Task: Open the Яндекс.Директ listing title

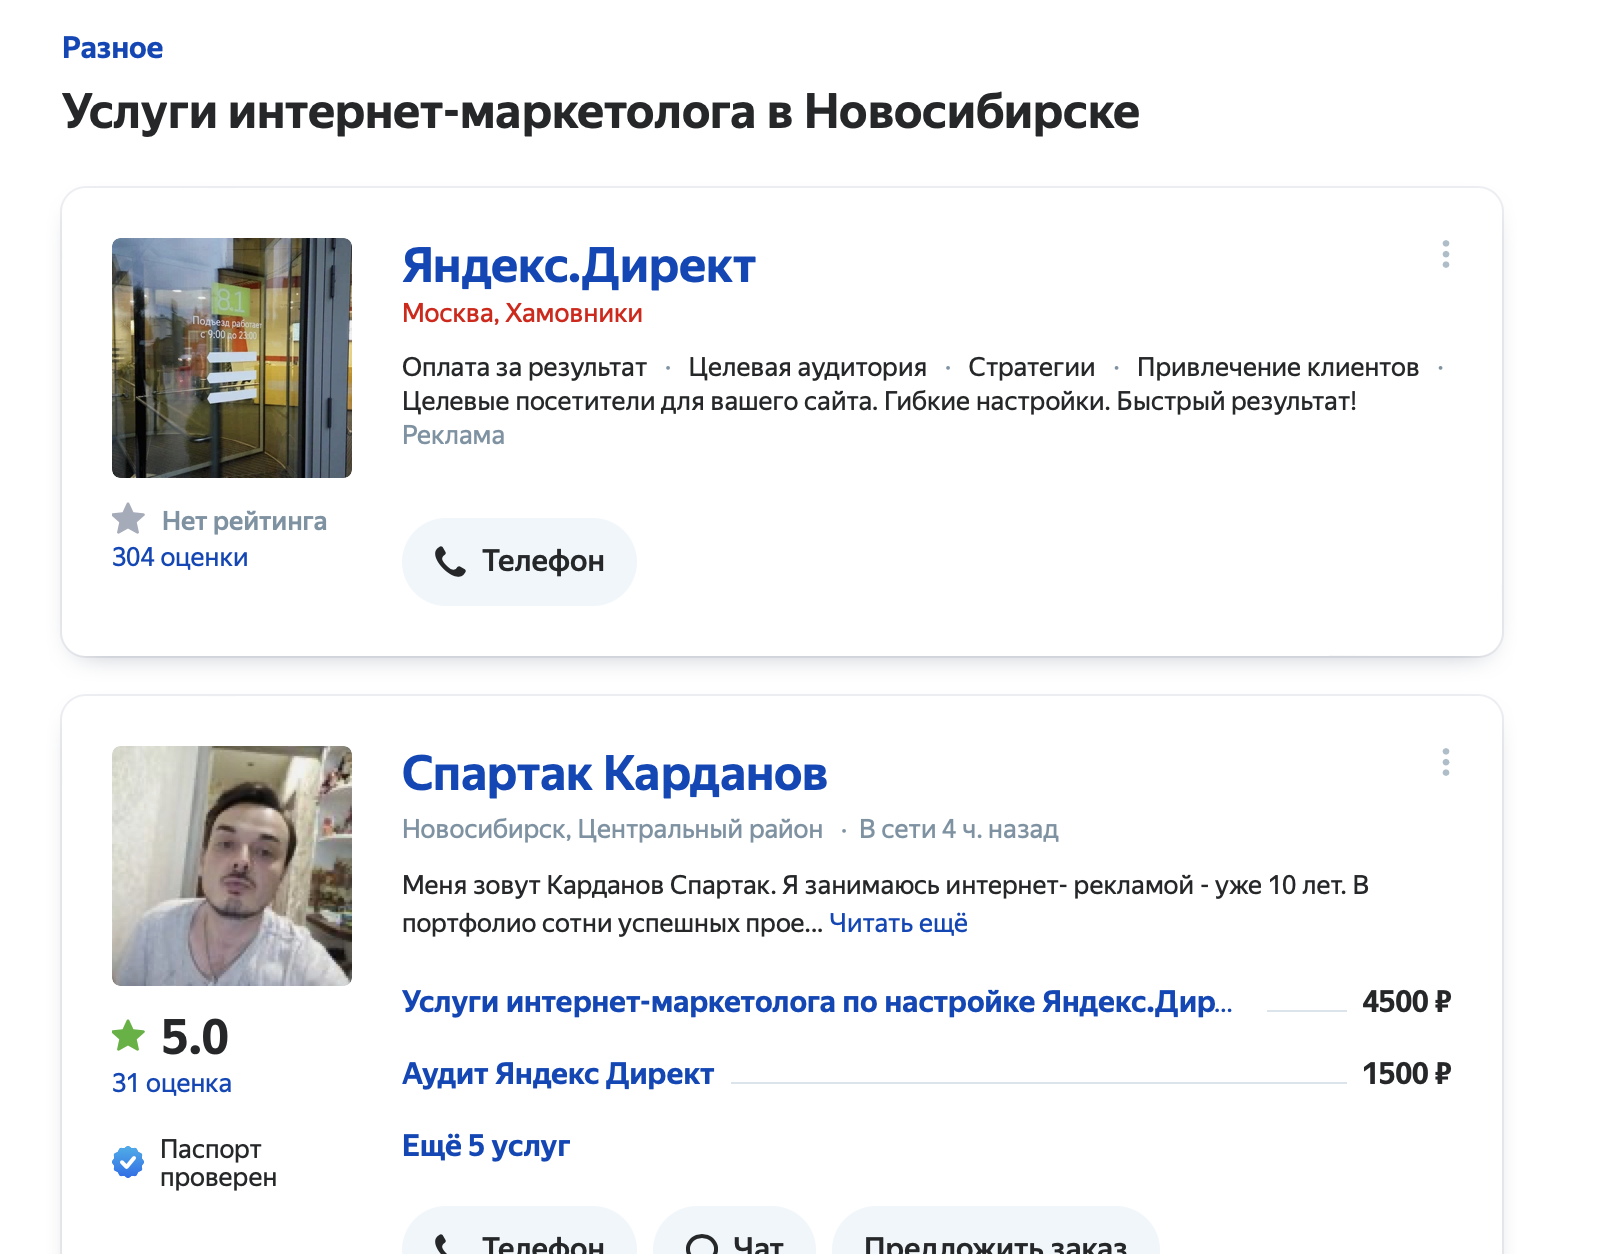Action: tap(578, 266)
